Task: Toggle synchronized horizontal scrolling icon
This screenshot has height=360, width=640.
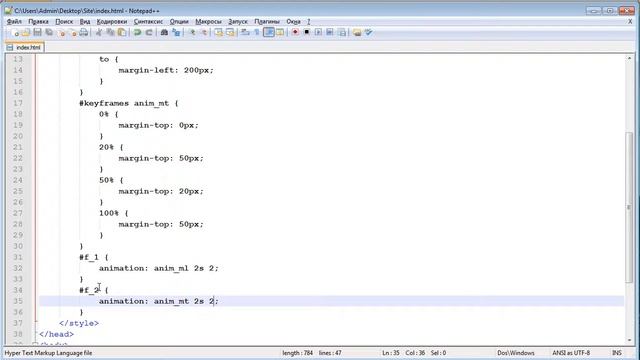Action: (x=230, y=33)
